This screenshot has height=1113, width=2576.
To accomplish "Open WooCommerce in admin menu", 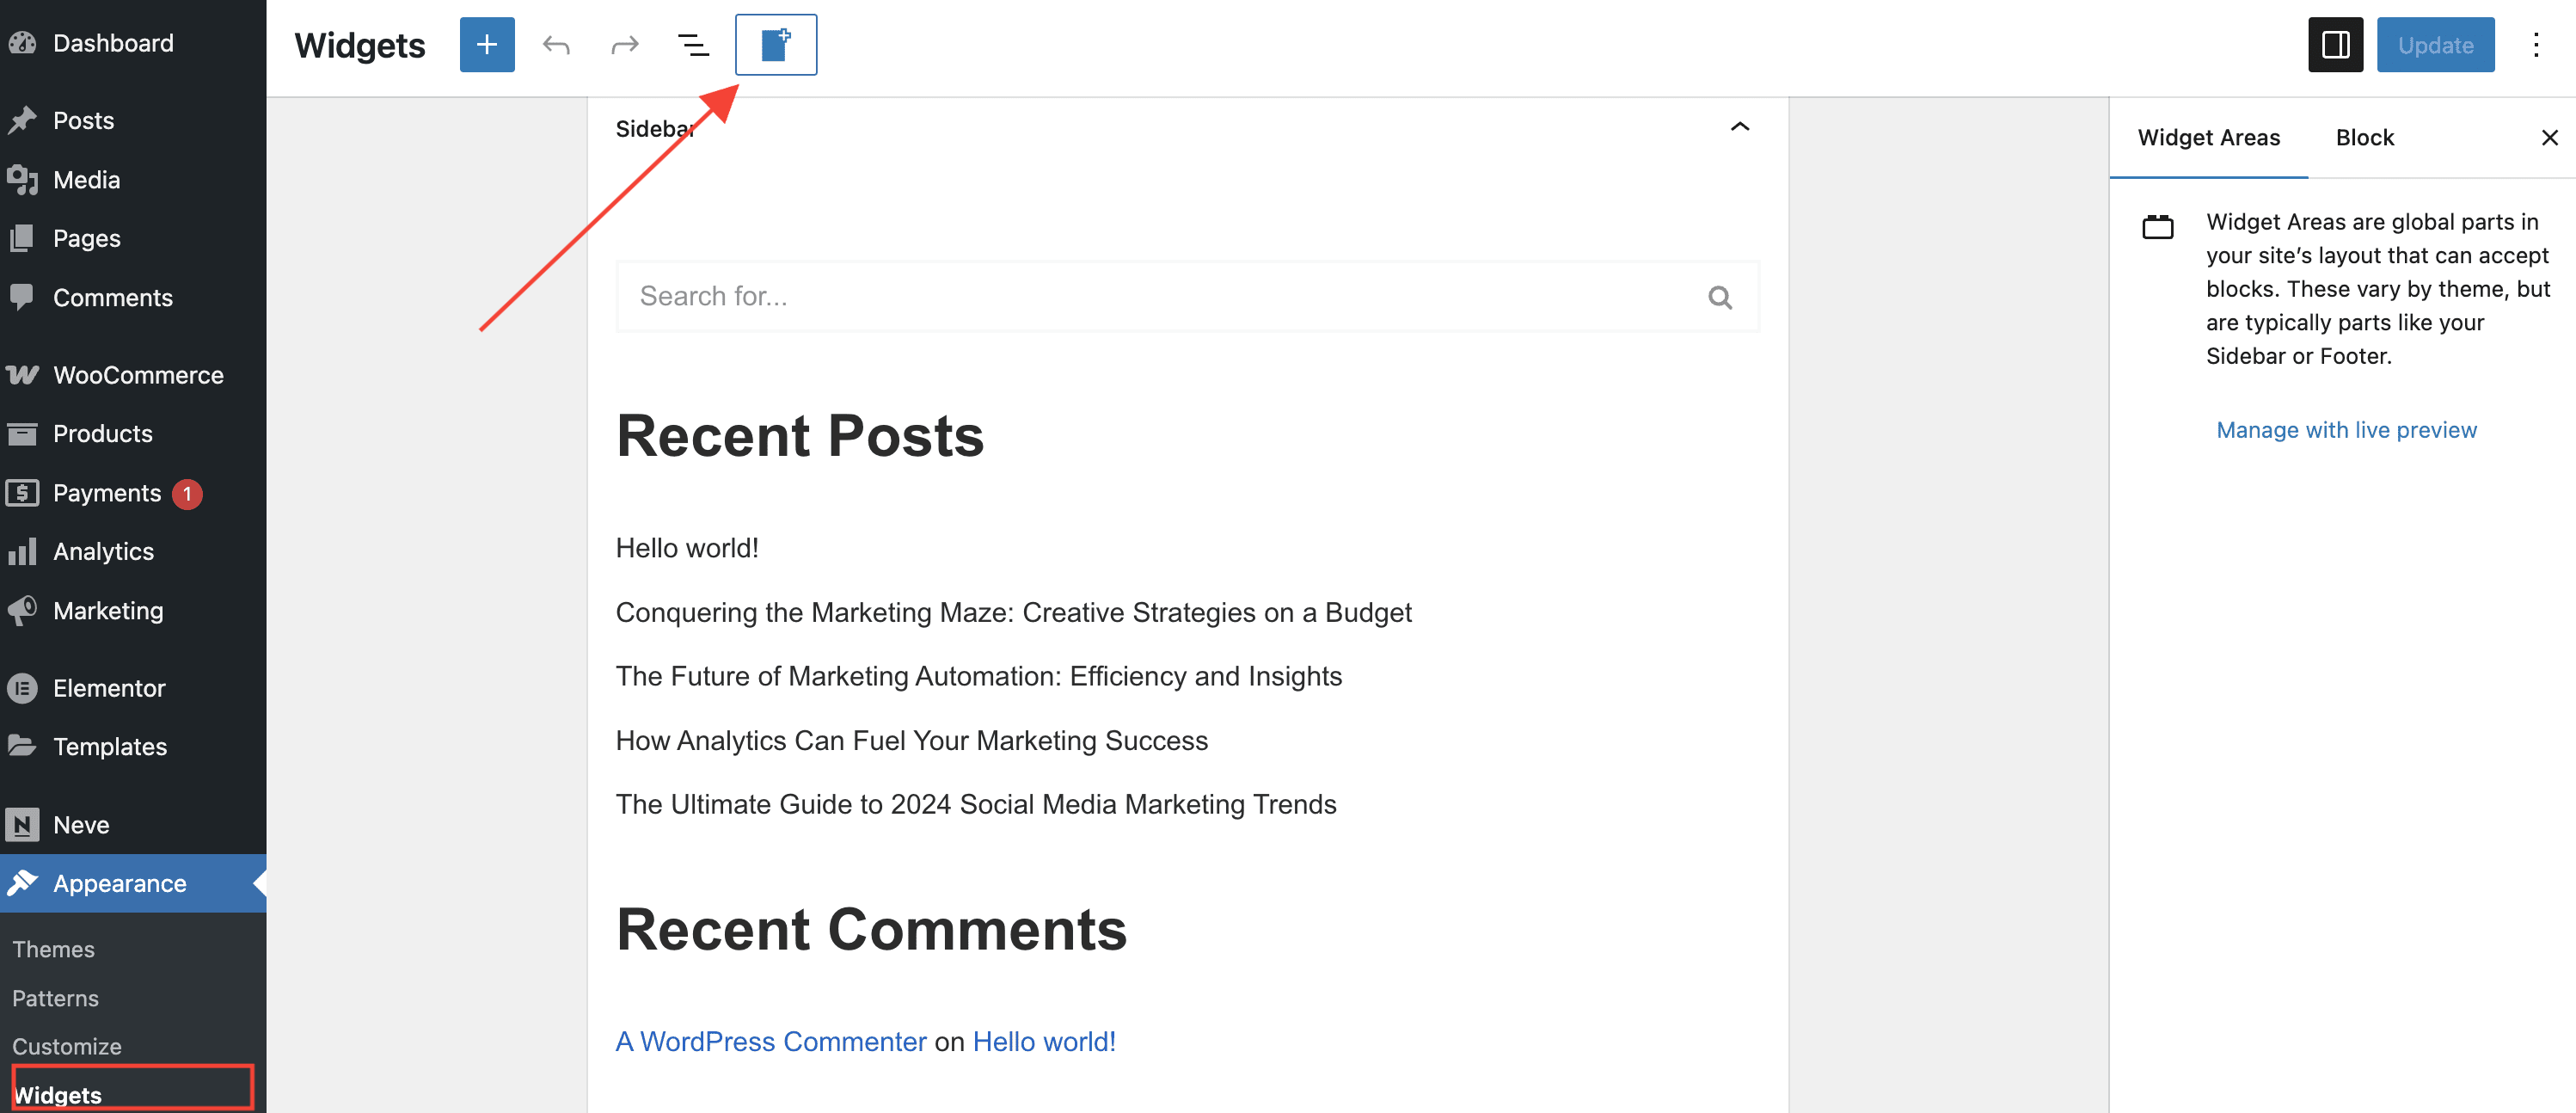I will pos(138,375).
